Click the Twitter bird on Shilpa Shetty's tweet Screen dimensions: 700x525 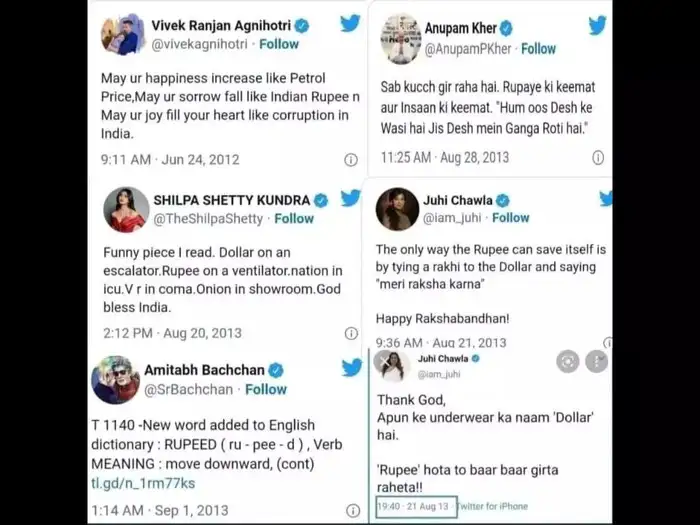click(350, 198)
